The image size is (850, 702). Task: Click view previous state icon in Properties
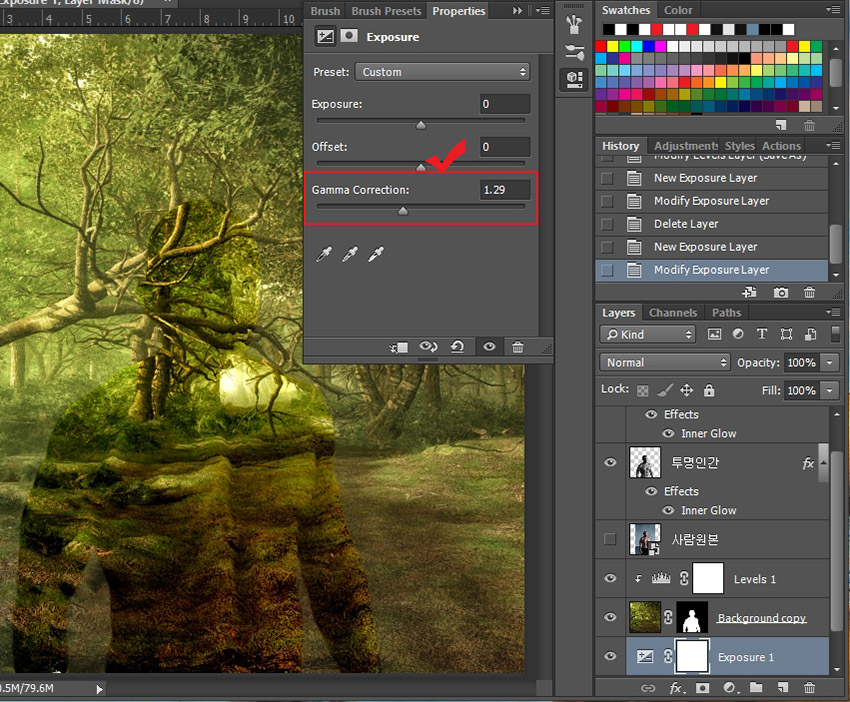coord(428,346)
